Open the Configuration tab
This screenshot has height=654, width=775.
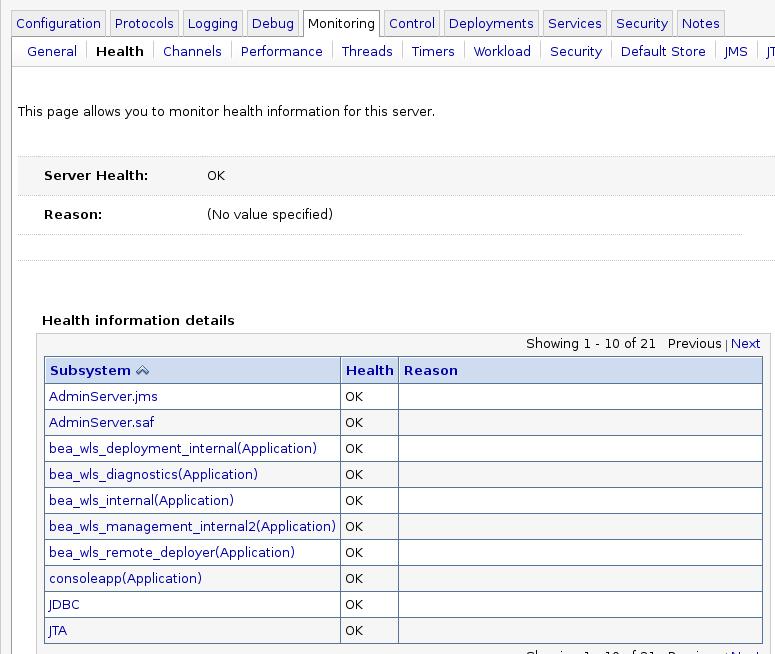(58, 24)
